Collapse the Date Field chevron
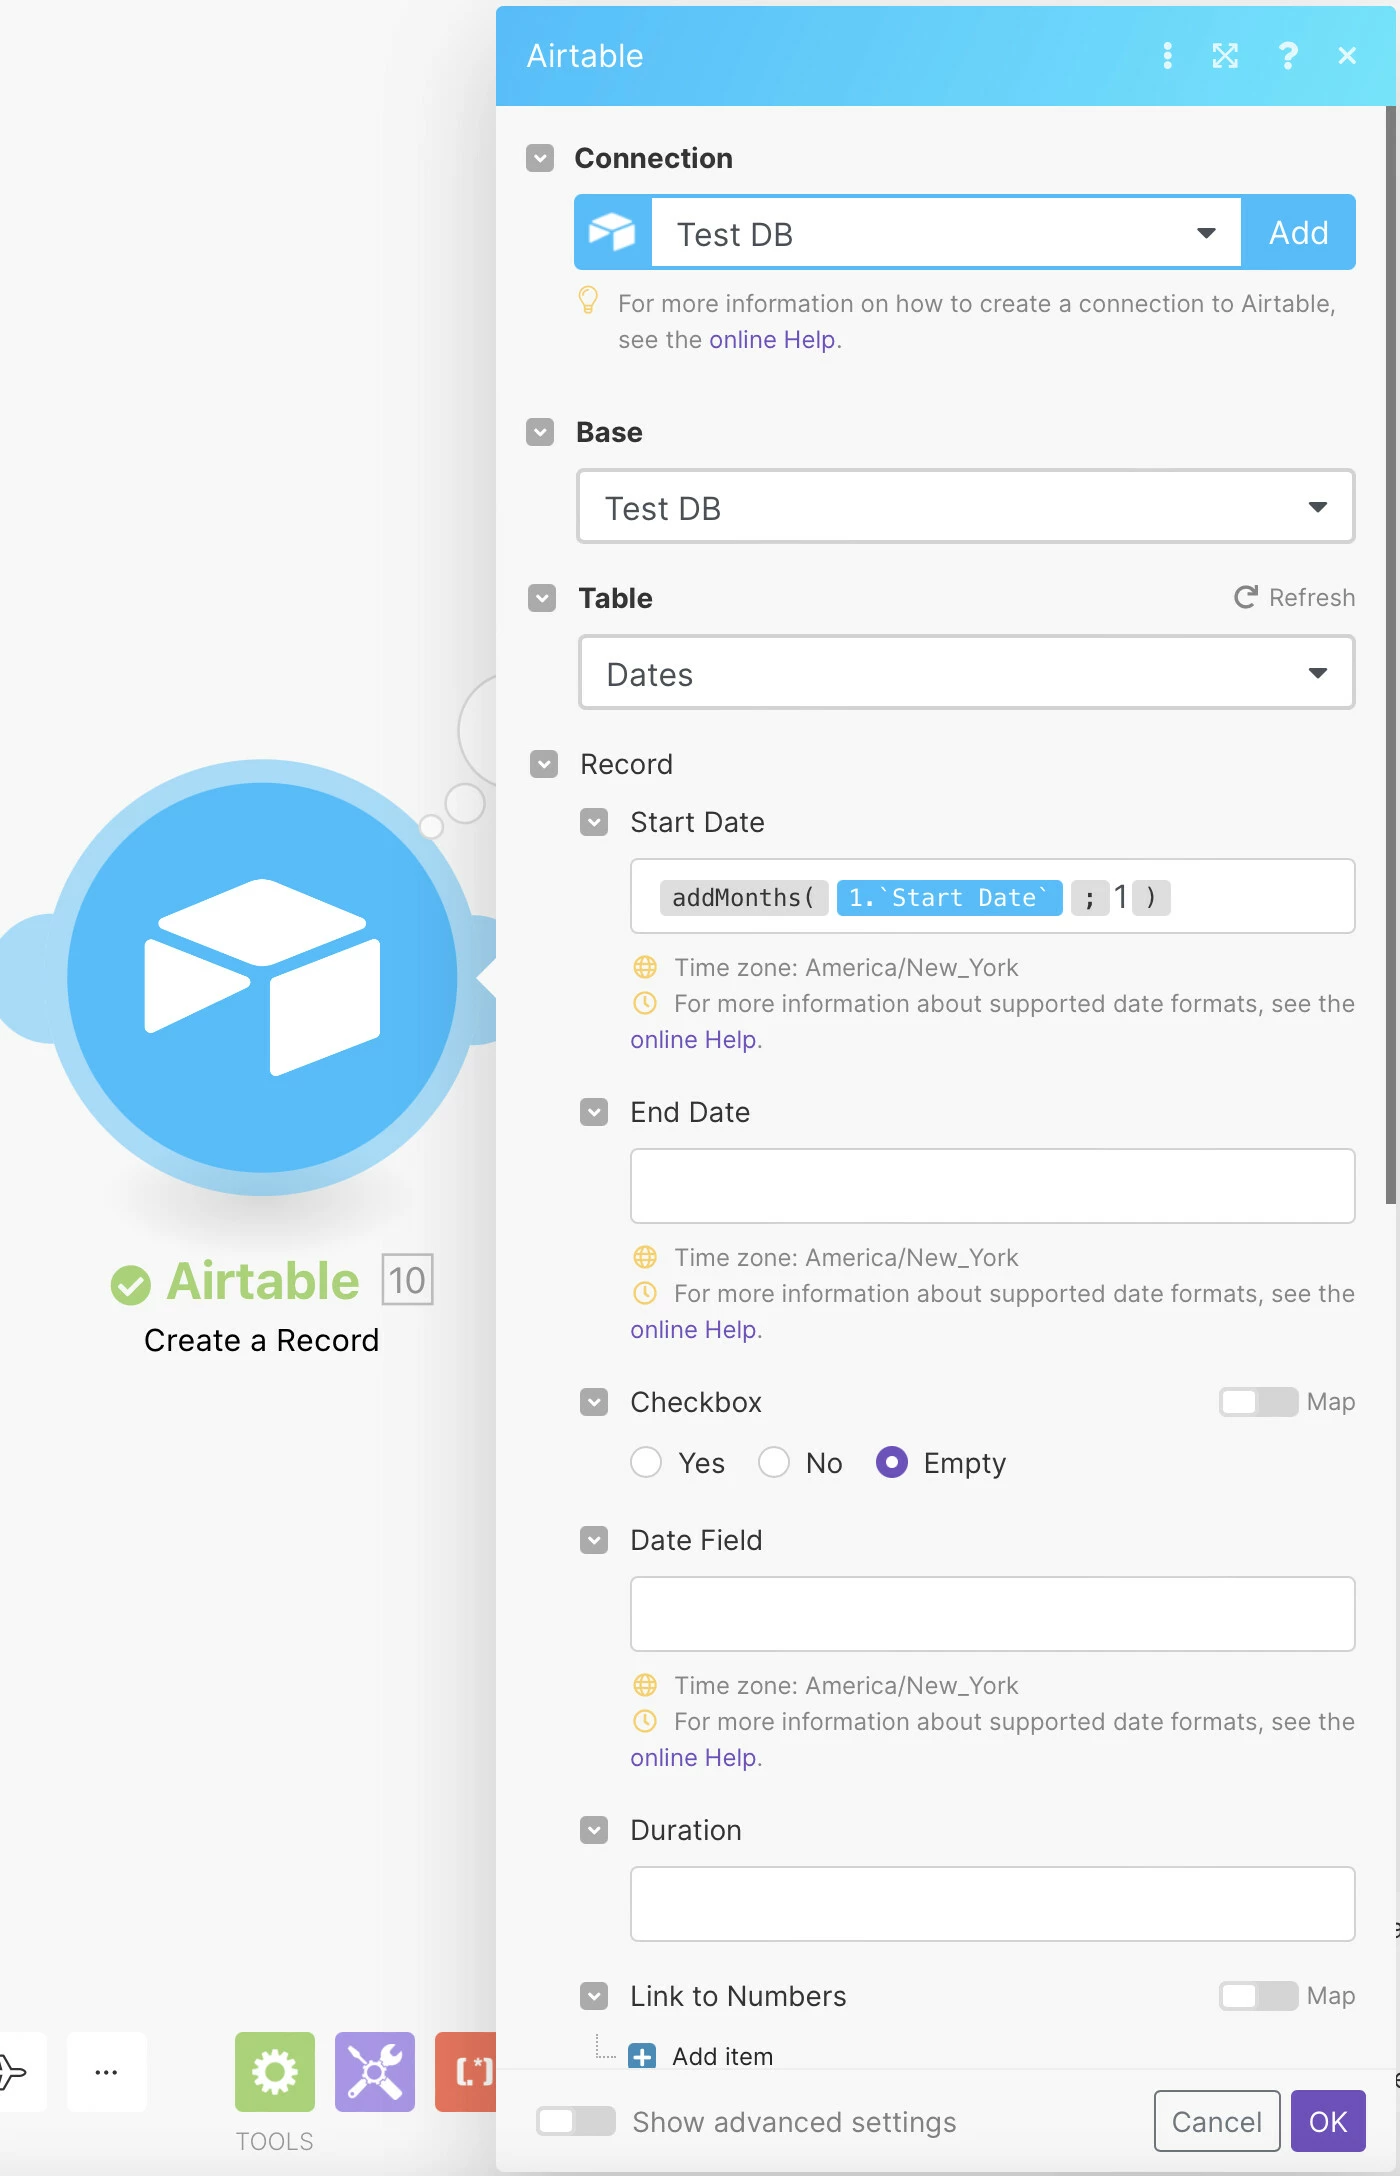 click(x=594, y=1540)
